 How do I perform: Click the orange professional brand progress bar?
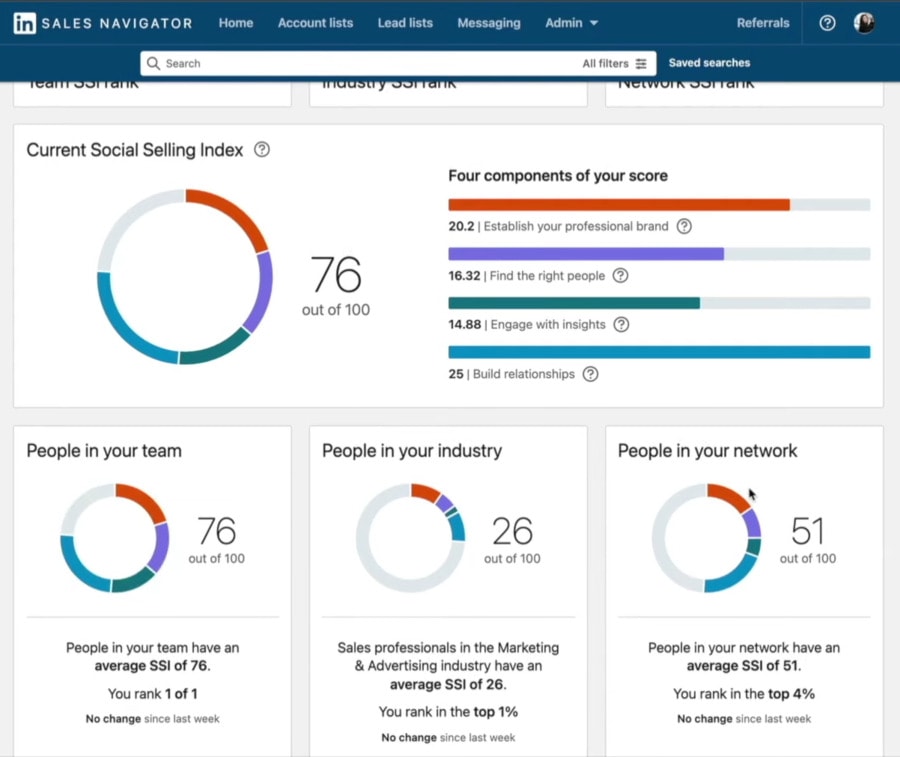pyautogui.click(x=619, y=205)
